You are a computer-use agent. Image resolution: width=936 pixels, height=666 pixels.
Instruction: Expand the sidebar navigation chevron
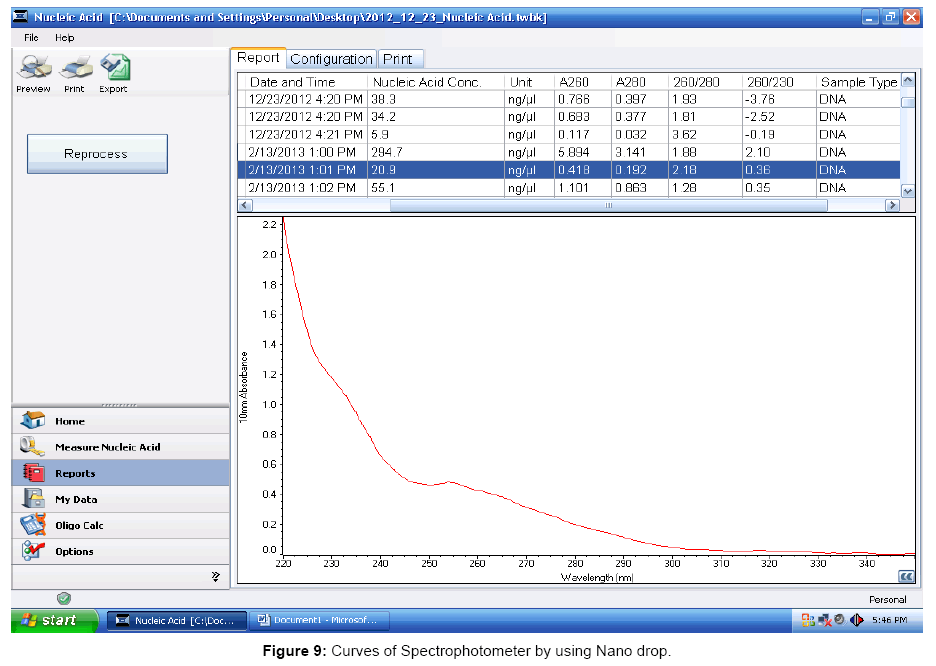[x=215, y=576]
